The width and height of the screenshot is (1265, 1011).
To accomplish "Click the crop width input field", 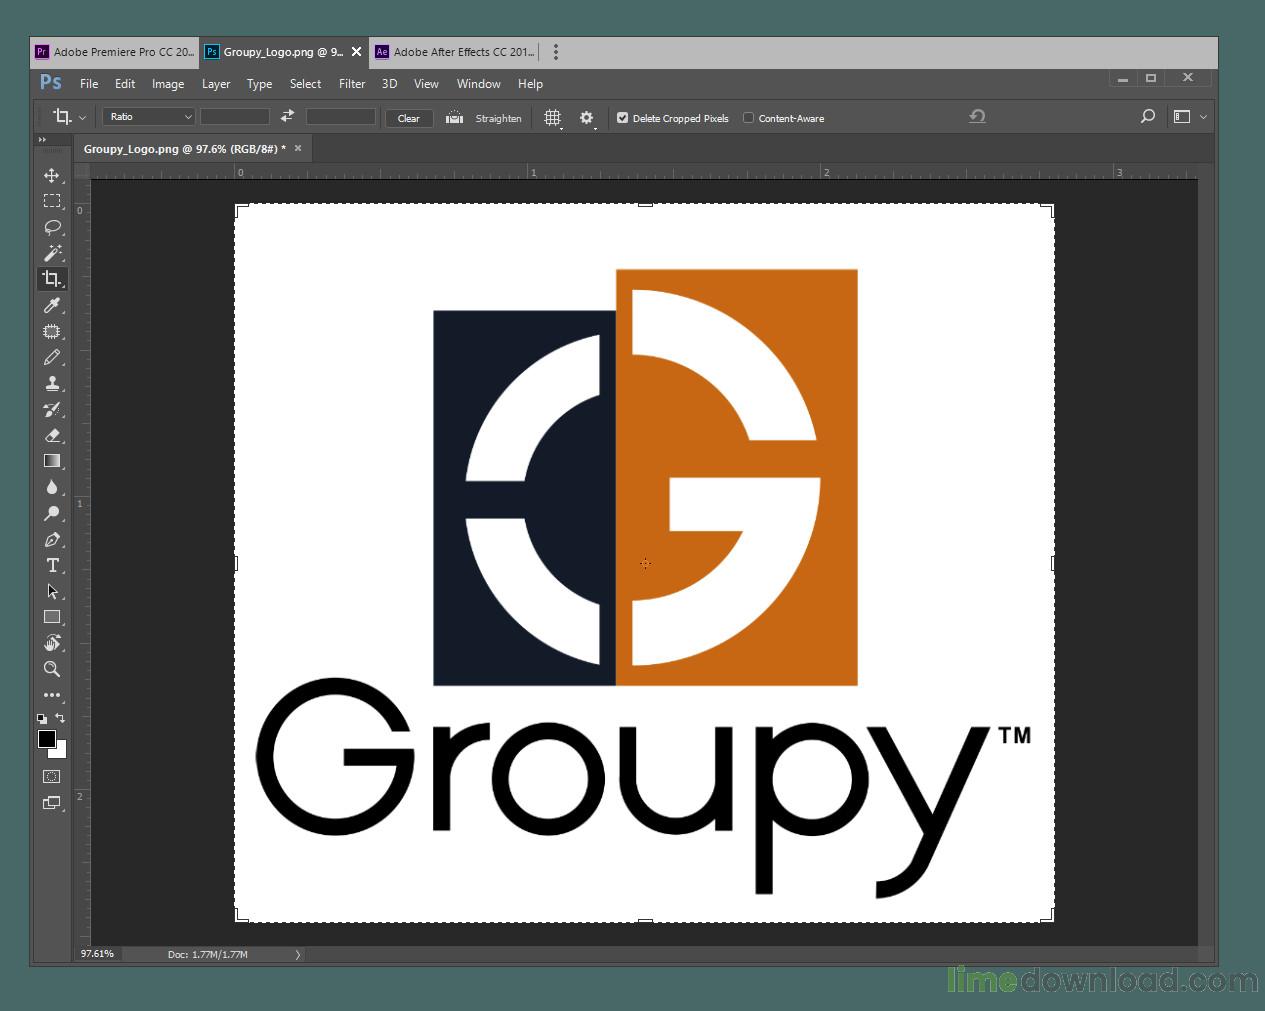I will tap(235, 117).
